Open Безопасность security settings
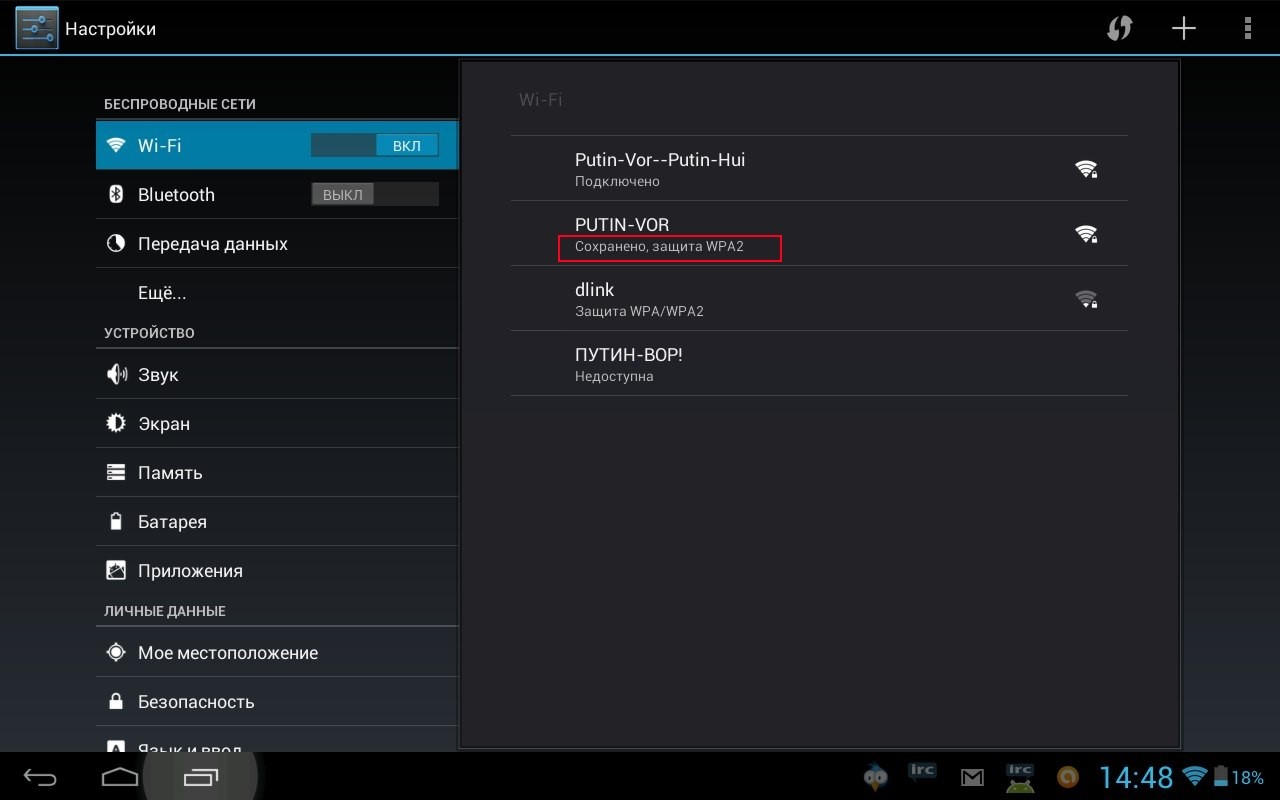The image size is (1280, 800). pos(277,702)
